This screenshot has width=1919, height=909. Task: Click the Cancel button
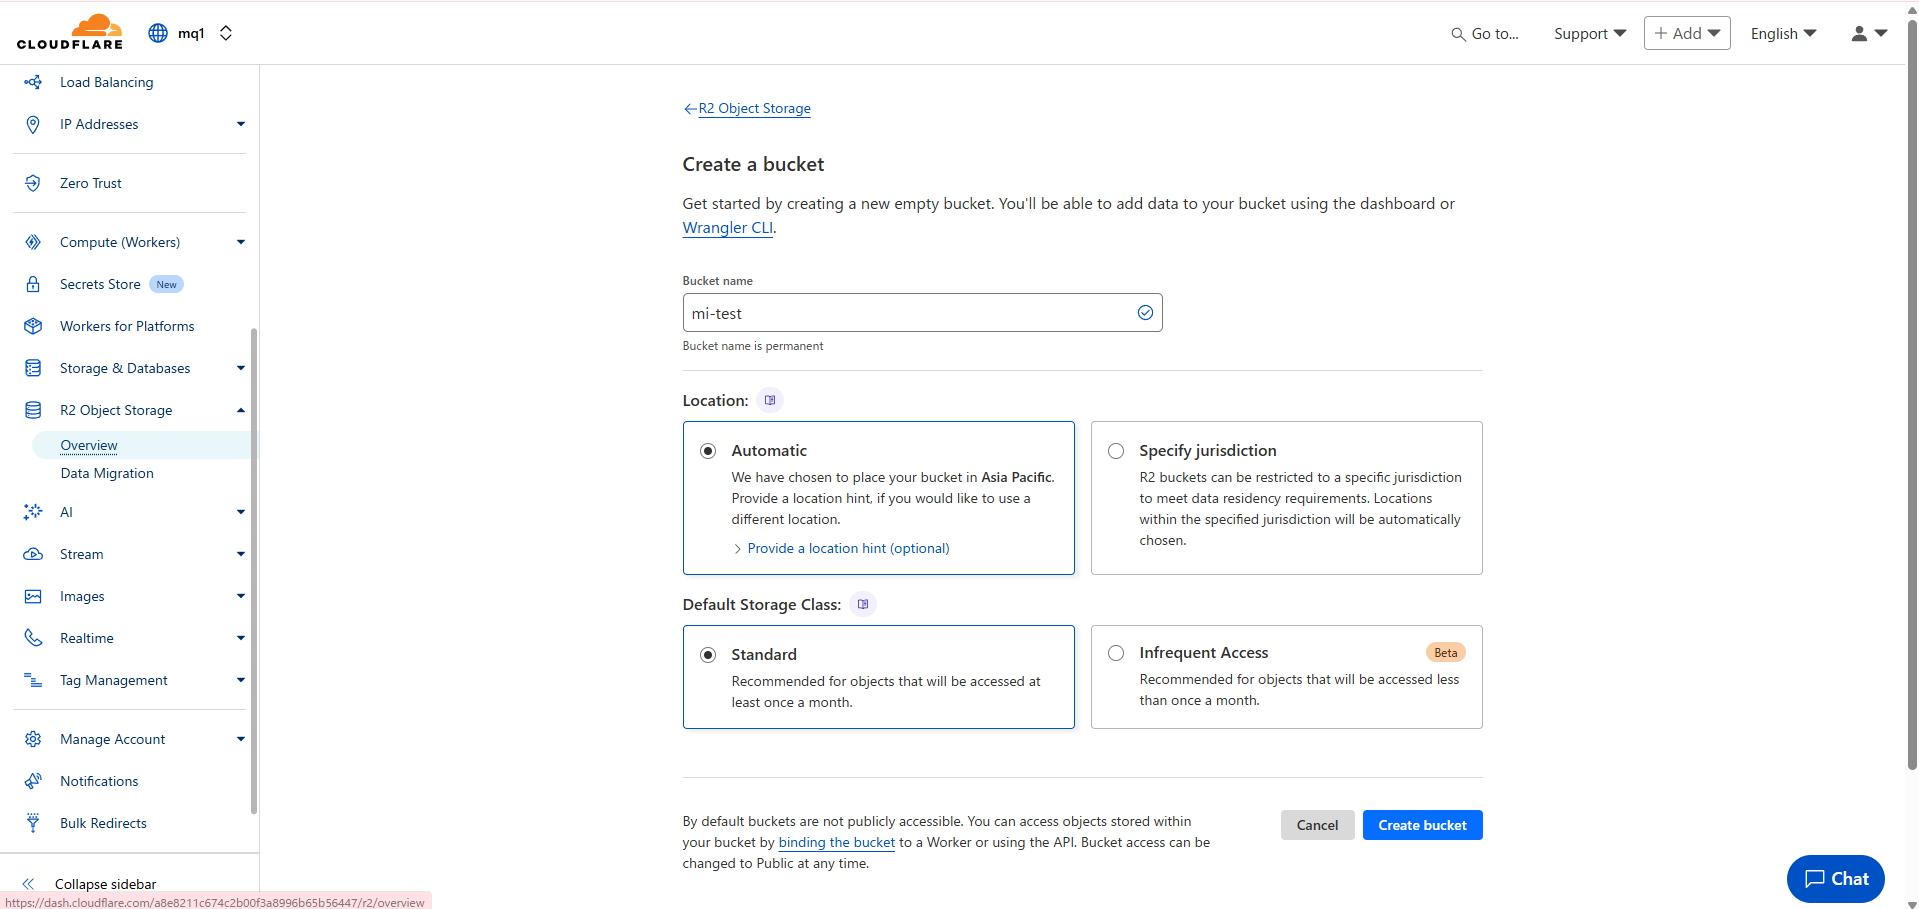pyautogui.click(x=1317, y=825)
